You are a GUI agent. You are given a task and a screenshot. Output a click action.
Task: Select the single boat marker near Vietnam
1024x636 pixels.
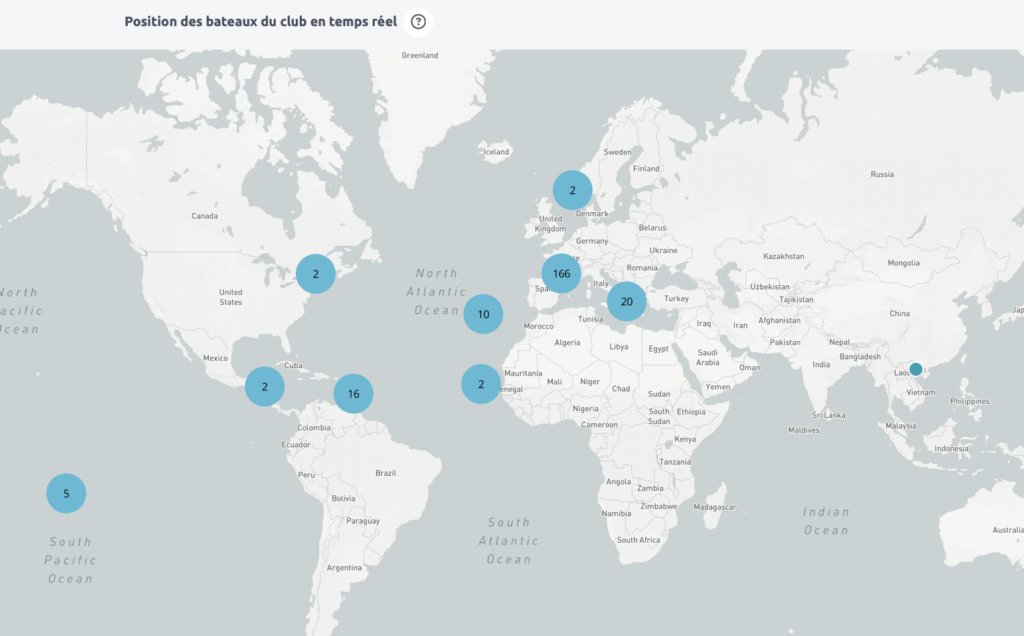[x=915, y=369]
